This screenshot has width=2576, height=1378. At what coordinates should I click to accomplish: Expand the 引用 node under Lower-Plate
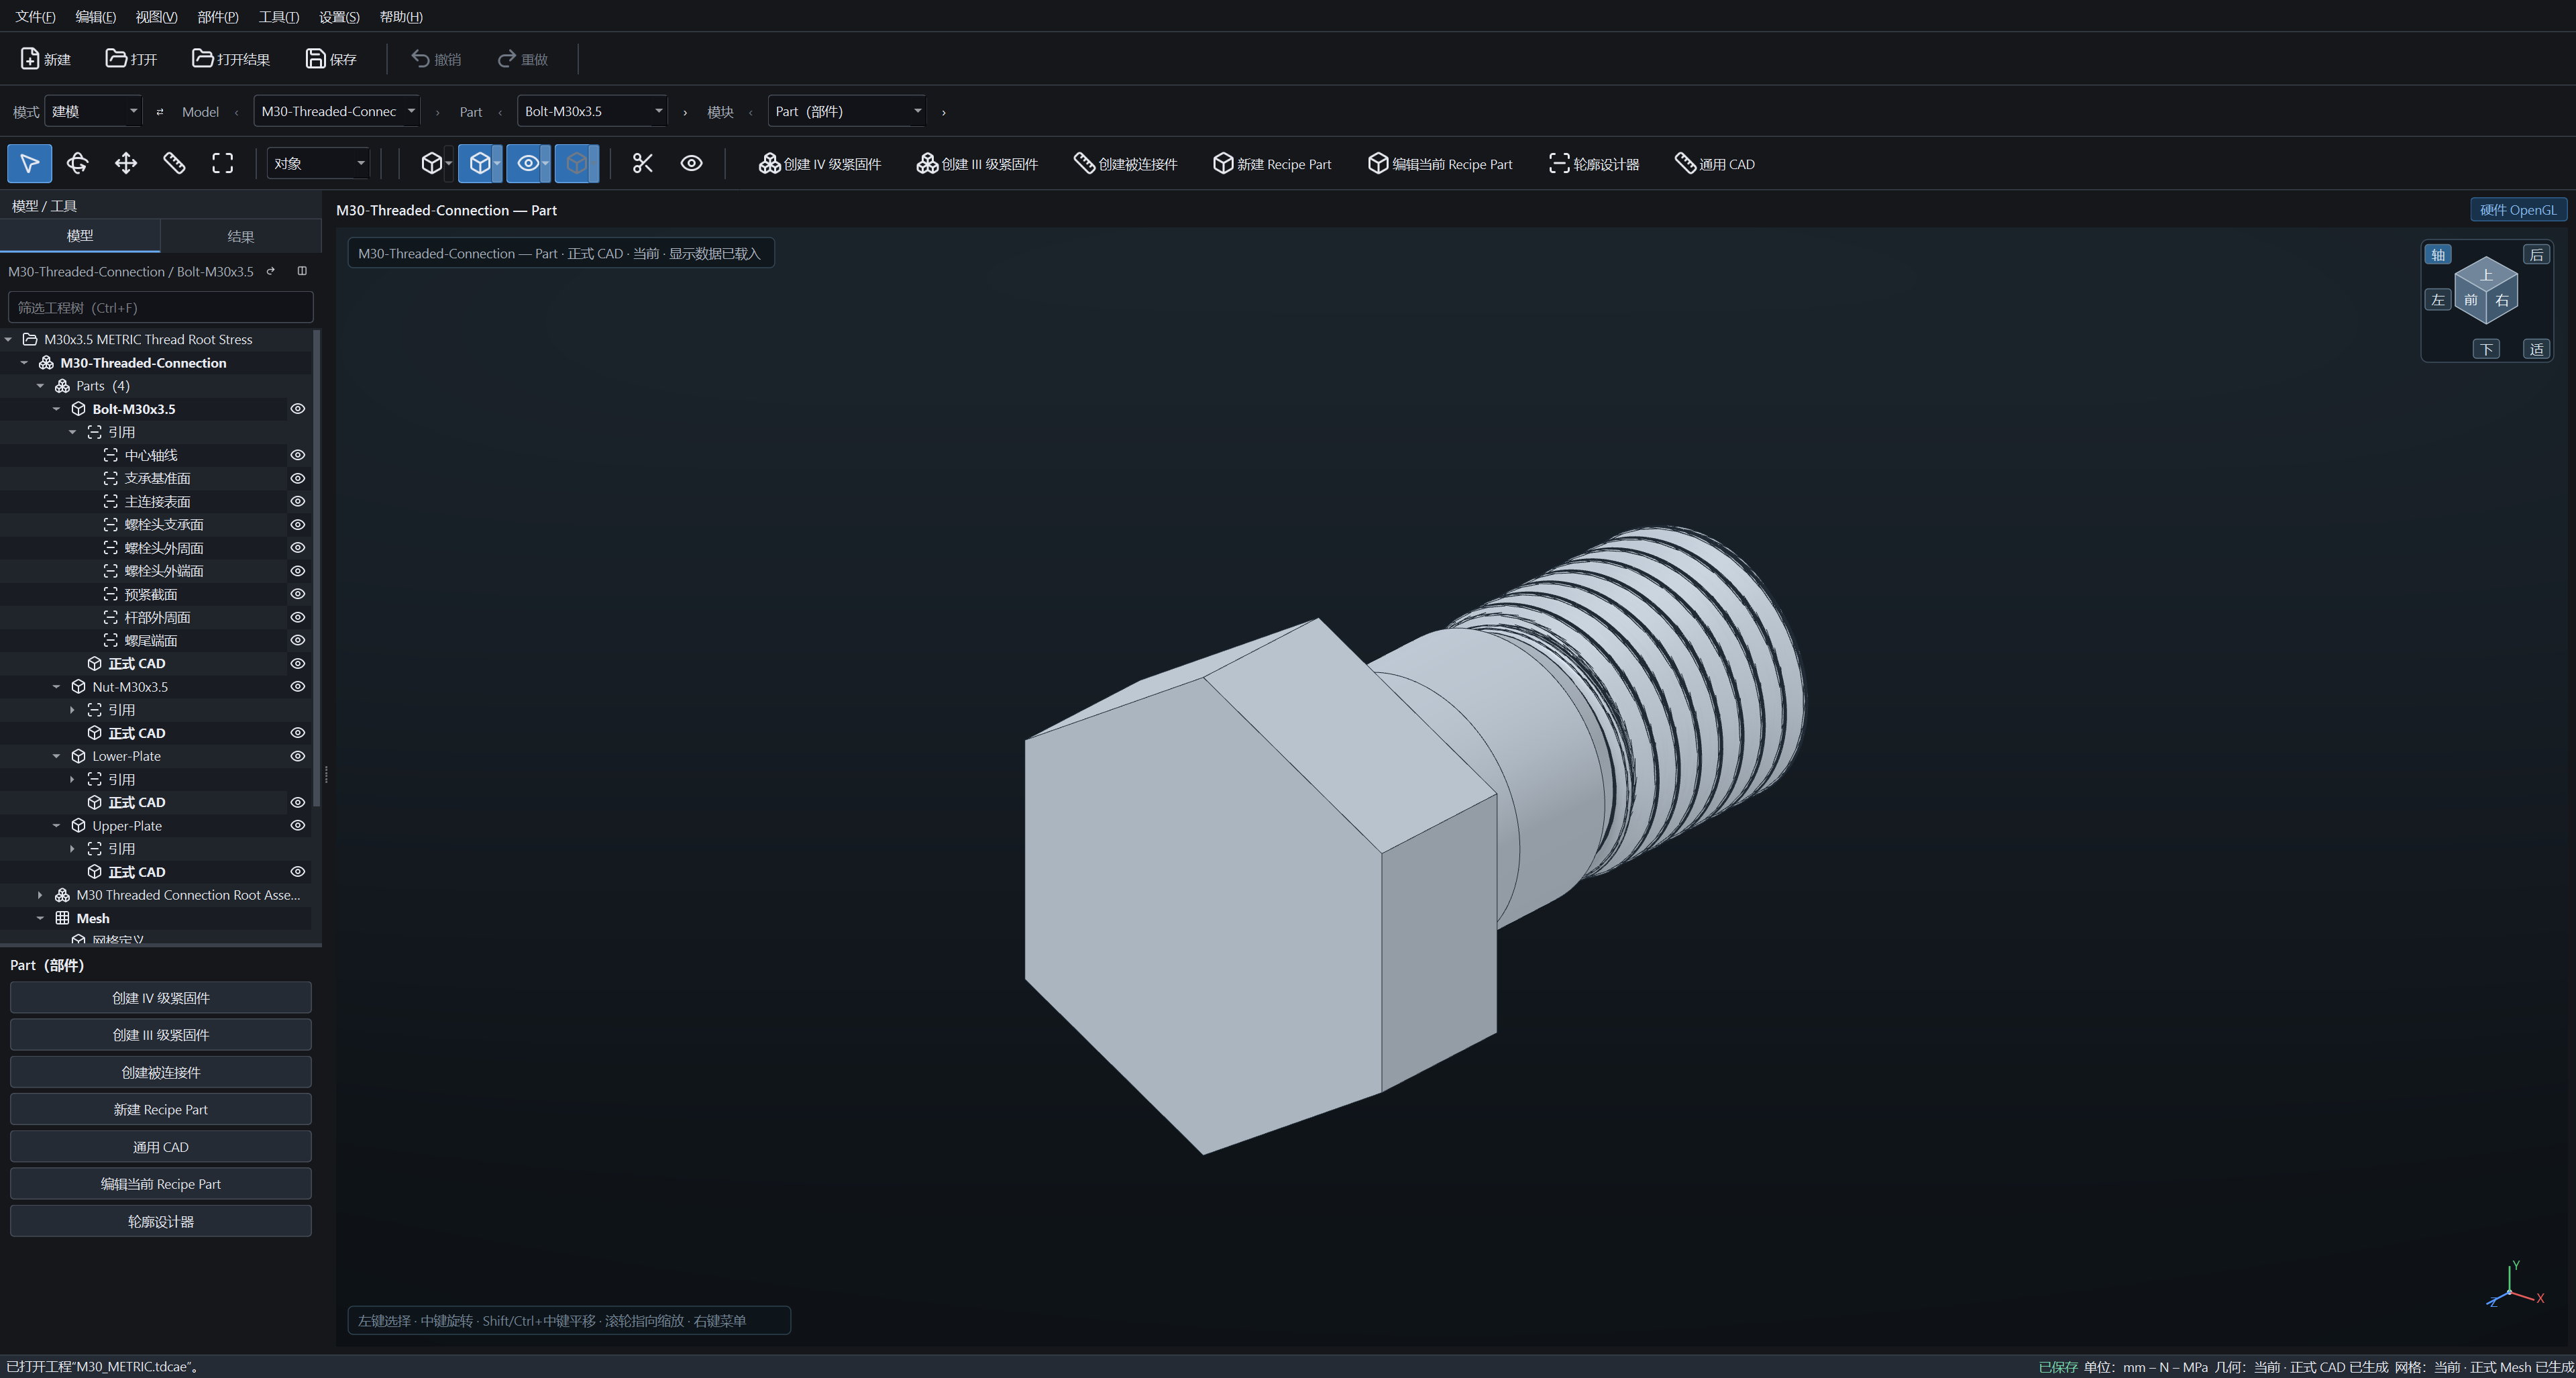(72, 779)
